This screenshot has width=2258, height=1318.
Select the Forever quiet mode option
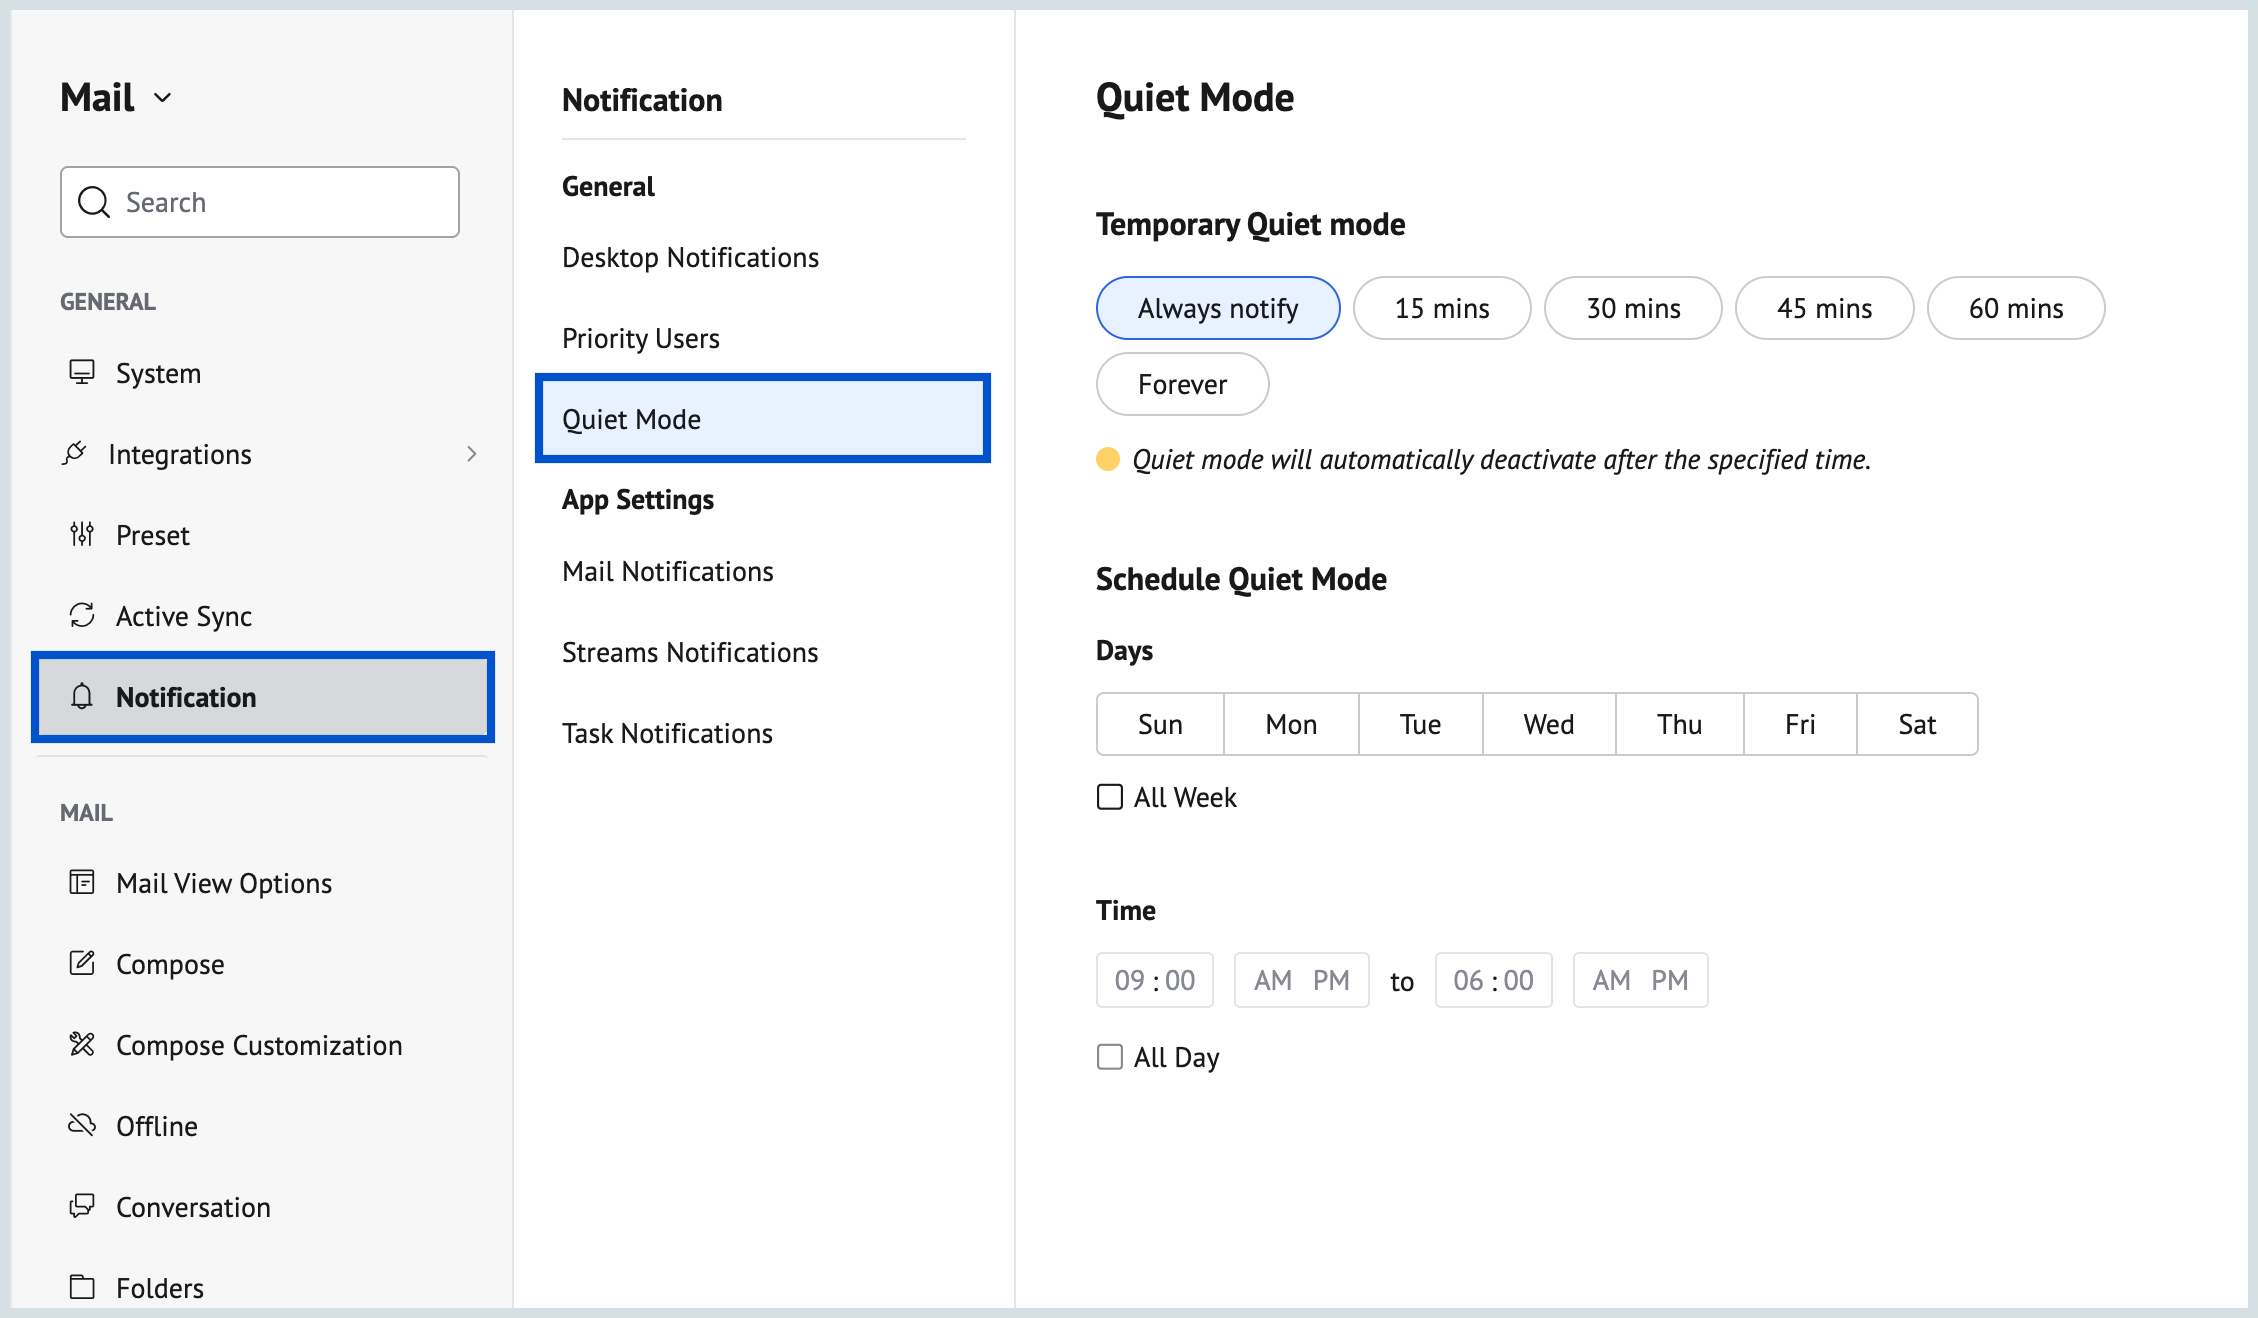tap(1181, 384)
